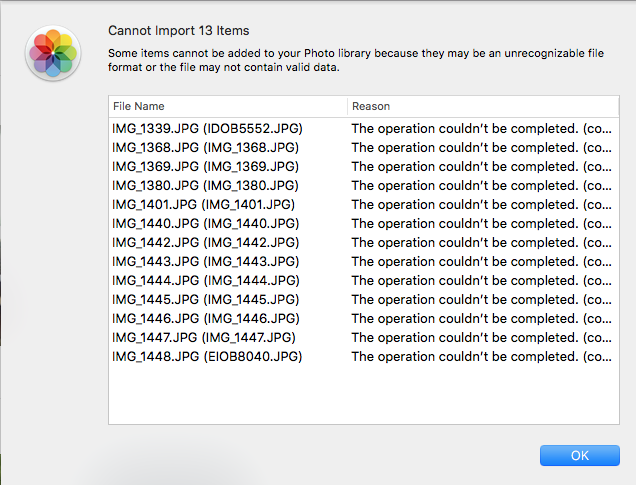The image size is (636, 485).
Task: Highlight the IMG_1380.JPG entry
Action: click(x=205, y=185)
